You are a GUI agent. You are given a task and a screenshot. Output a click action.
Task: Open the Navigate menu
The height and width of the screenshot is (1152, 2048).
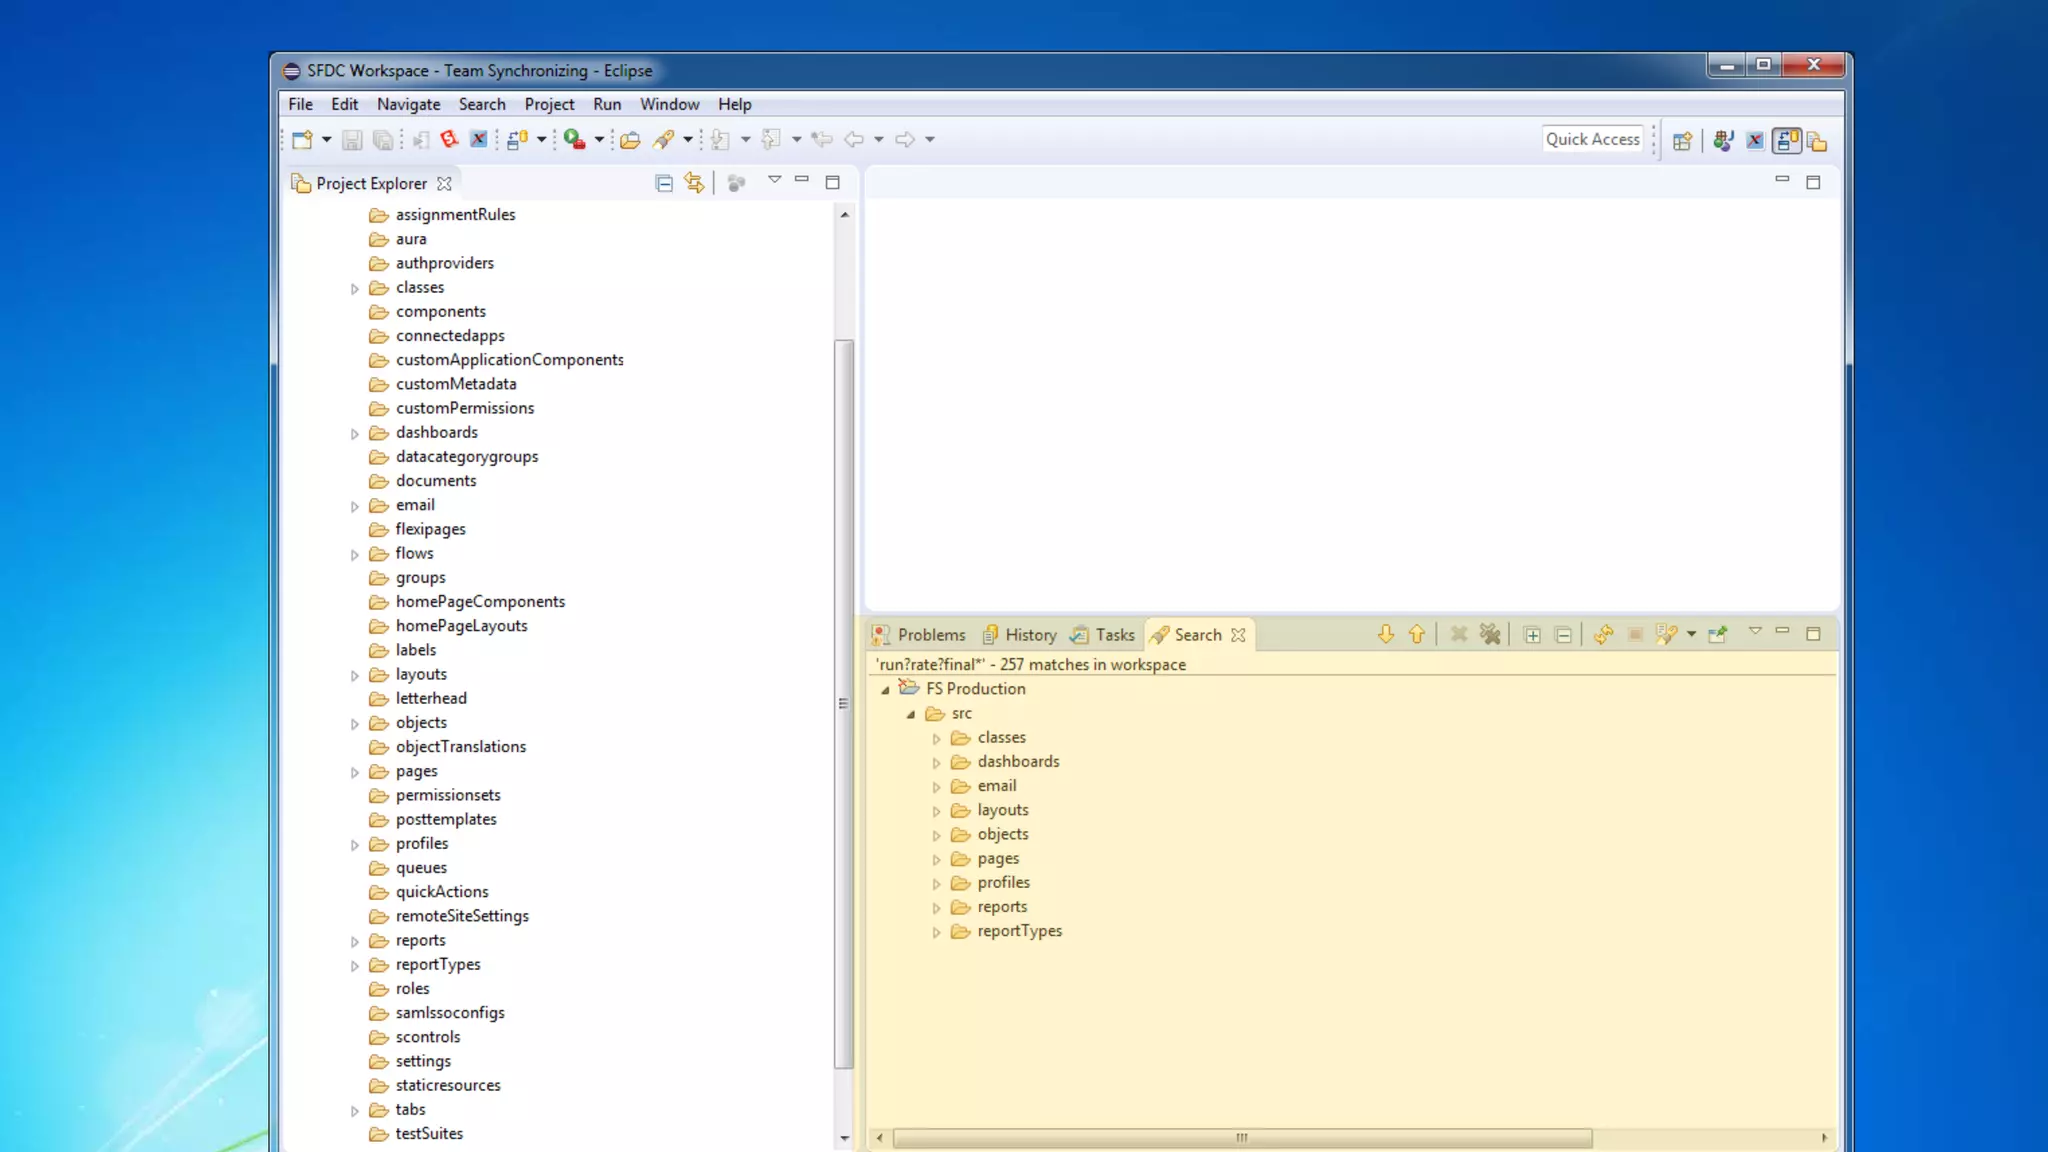coord(408,104)
